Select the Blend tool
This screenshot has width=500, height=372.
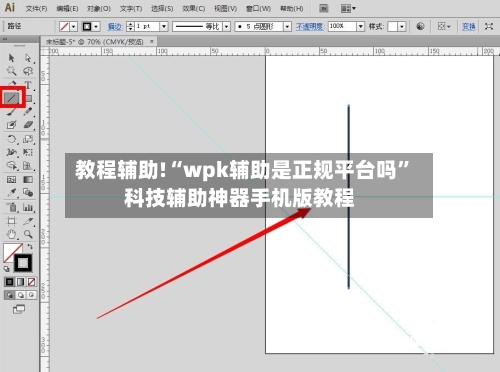tap(28, 193)
